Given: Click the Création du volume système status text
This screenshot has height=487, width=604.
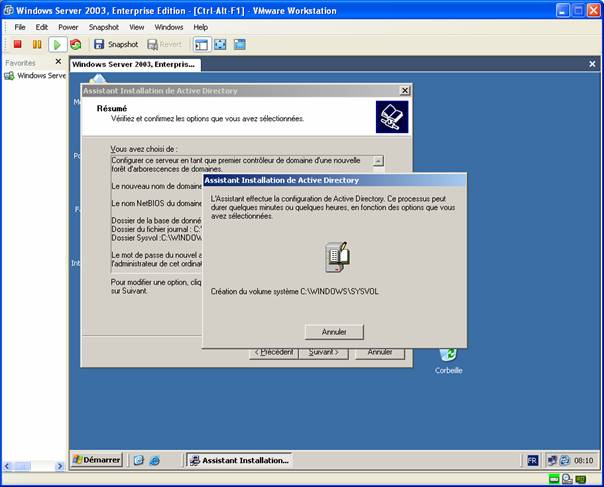Looking at the screenshot, I should click(295, 292).
